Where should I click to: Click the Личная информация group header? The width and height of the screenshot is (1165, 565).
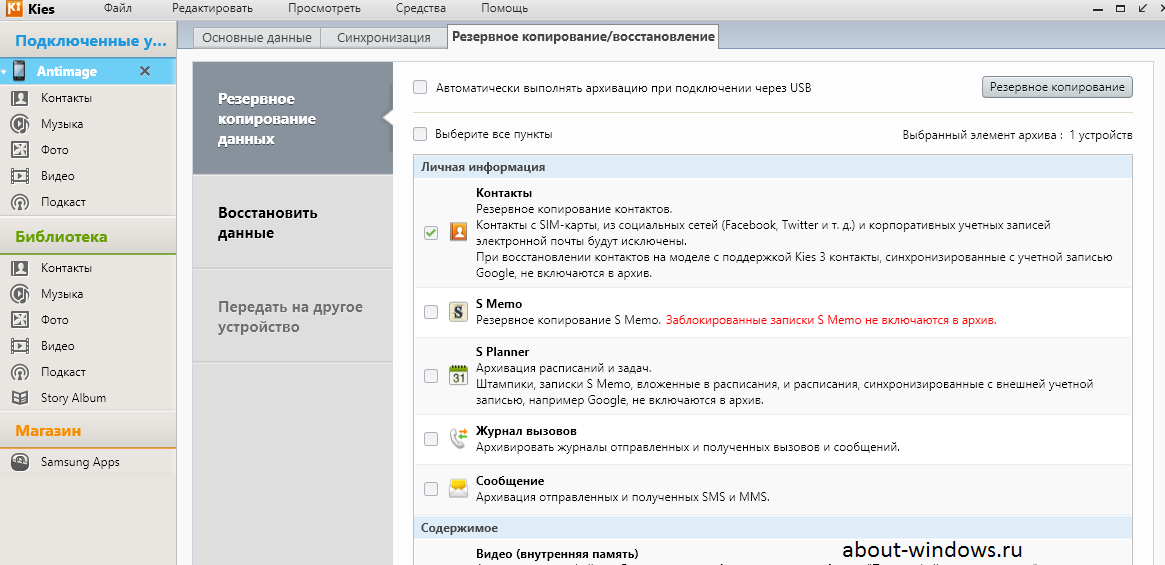(x=773, y=167)
